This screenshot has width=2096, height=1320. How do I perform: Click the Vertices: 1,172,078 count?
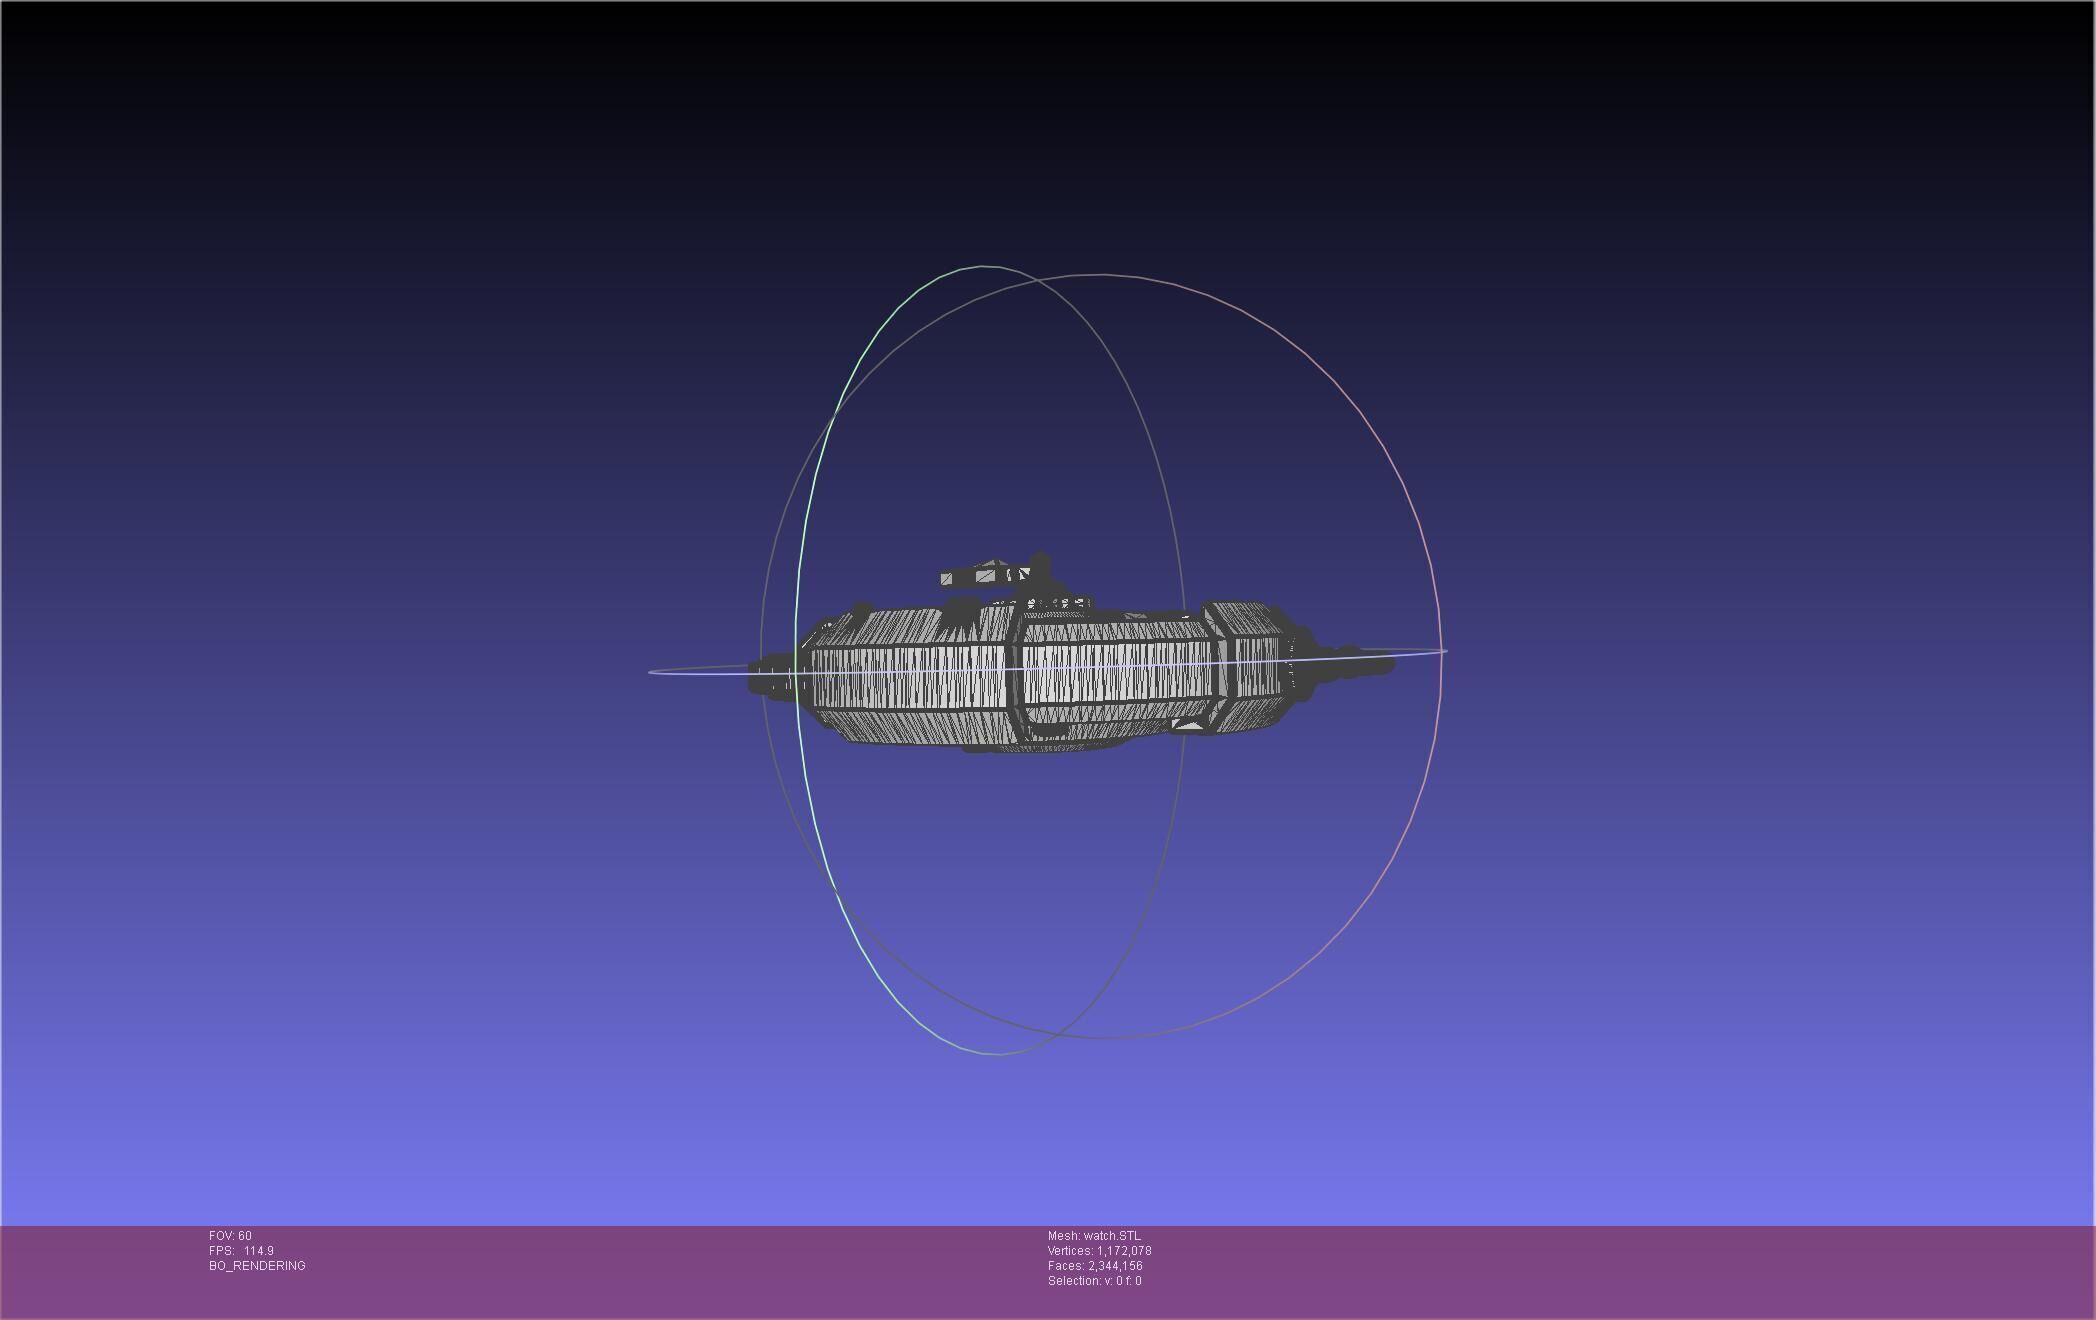1099,1251
